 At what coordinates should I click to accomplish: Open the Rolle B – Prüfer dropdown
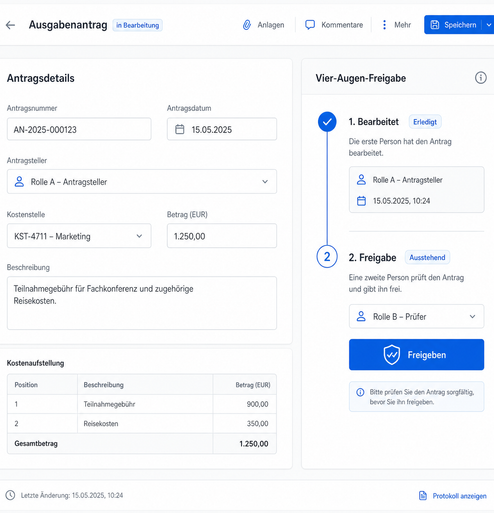pyautogui.click(x=416, y=316)
